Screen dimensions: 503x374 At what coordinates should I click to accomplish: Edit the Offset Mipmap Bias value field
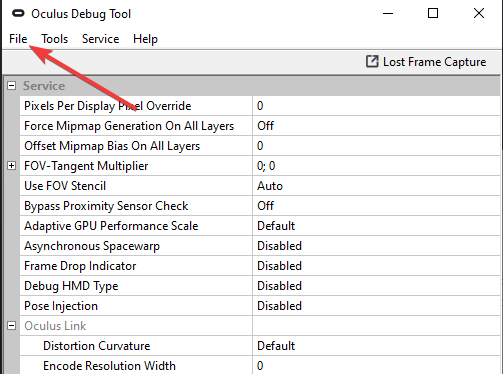(x=377, y=146)
